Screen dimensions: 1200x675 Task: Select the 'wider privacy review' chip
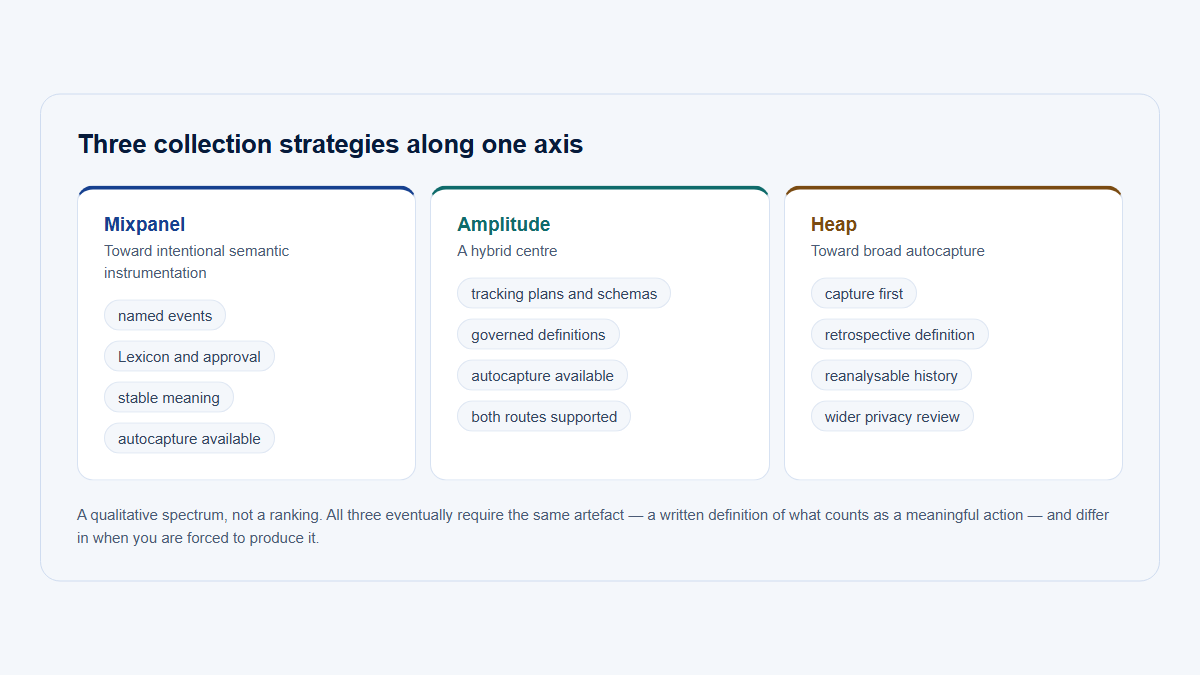click(x=892, y=417)
